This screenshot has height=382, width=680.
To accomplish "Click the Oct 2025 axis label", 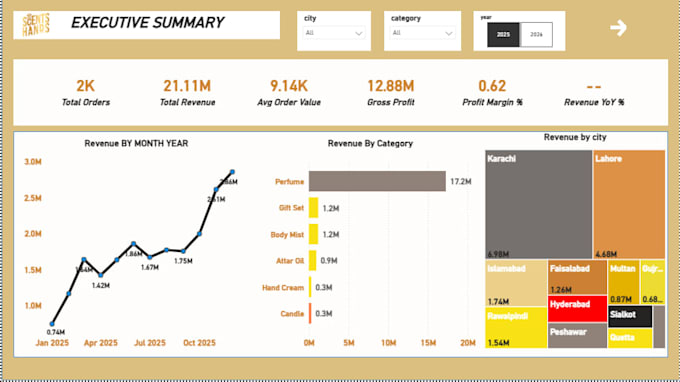I will 199,343.
